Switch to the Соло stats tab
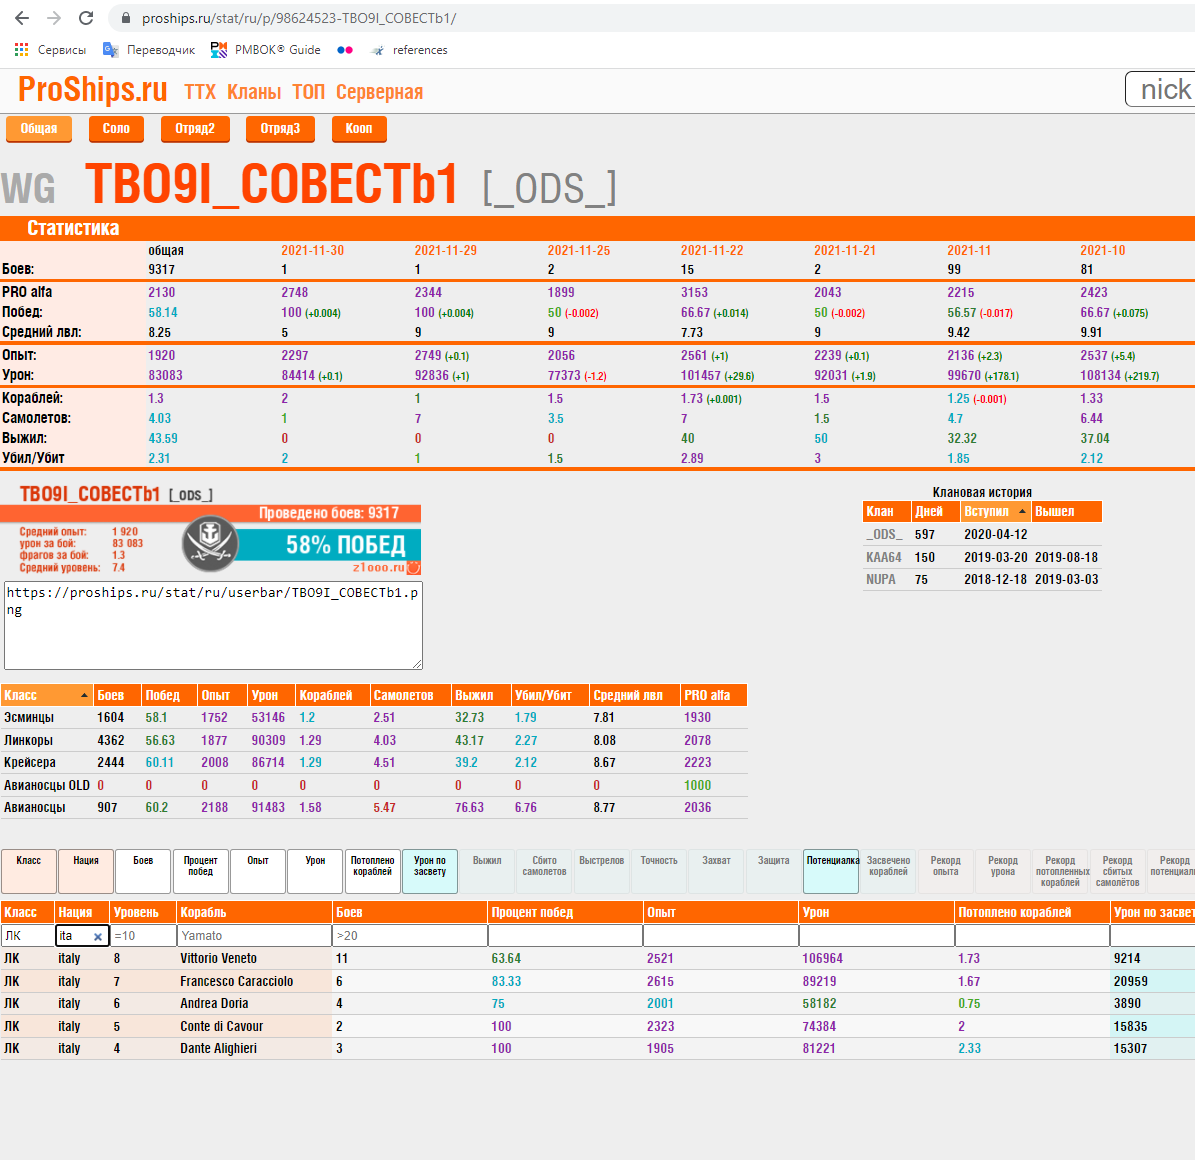The width and height of the screenshot is (1195, 1160). tap(117, 129)
